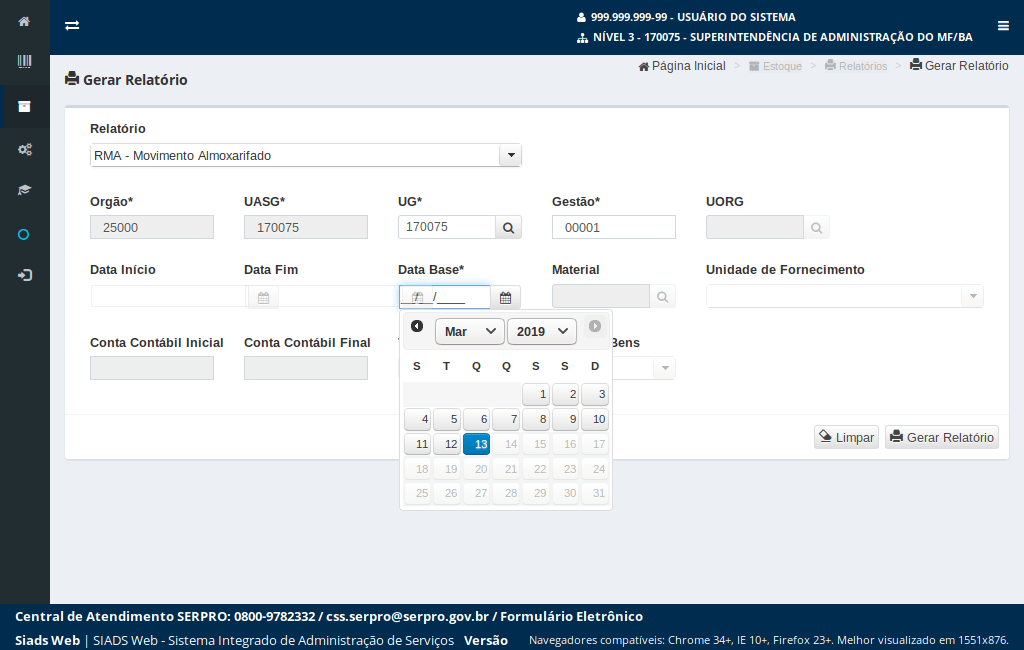Click the Estoque breadcrumb
Viewport: 1024px width, 650px height.
[775, 66]
